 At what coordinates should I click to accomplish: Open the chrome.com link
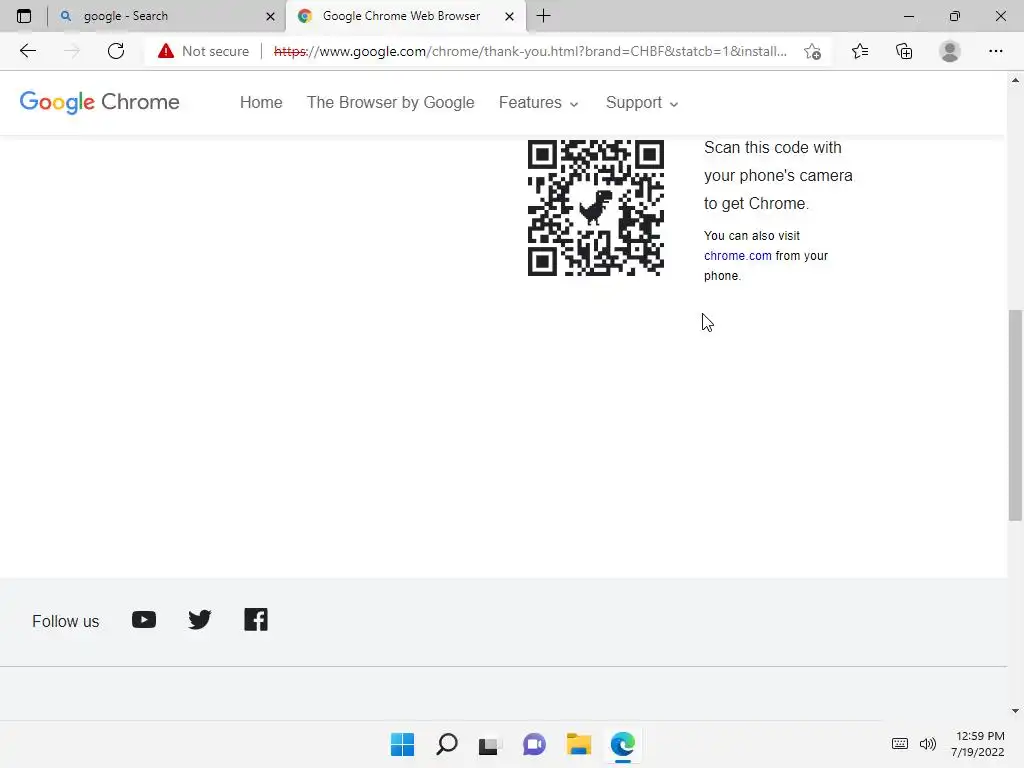click(737, 255)
